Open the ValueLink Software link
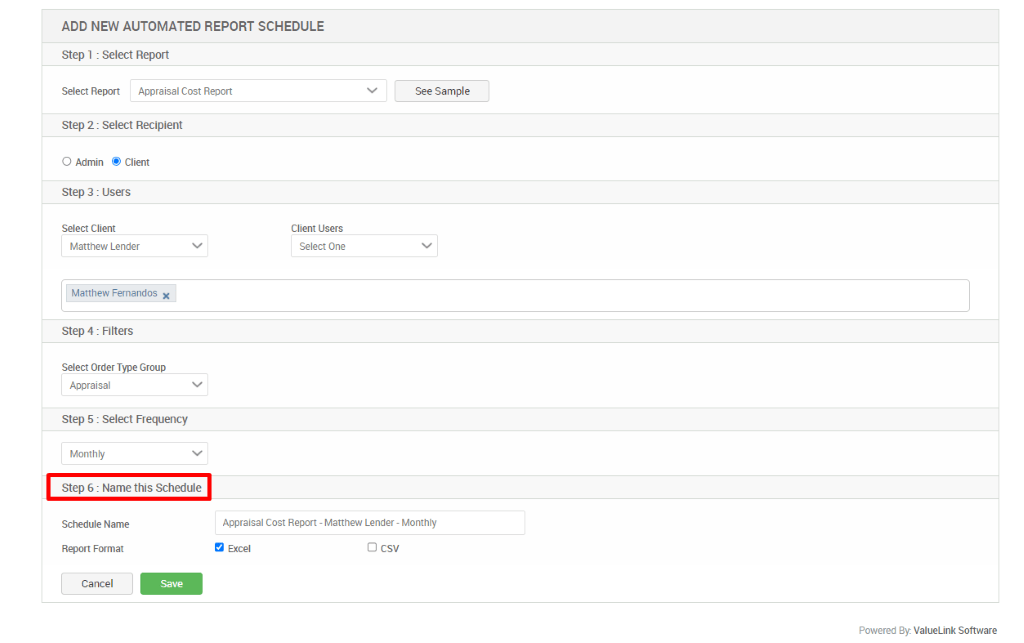This screenshot has height=643, width=1024. (x=955, y=630)
